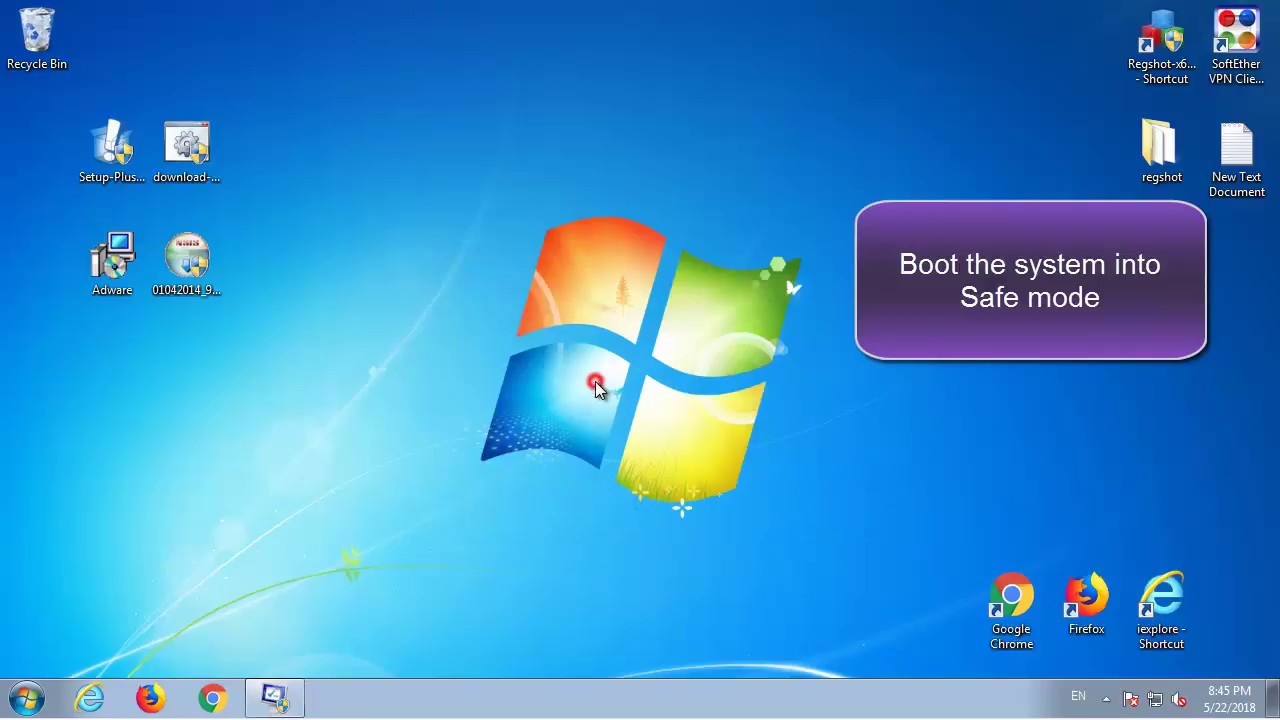This screenshot has height=720, width=1280.
Task: Select the SoftEther VPN Client icon
Action: click(x=1237, y=47)
